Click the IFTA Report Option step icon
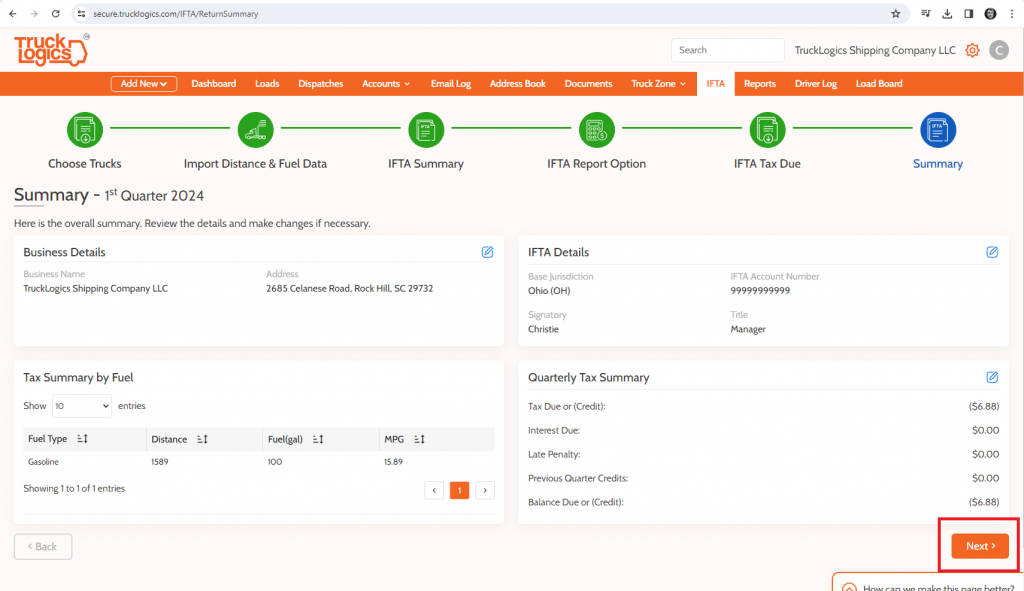The image size is (1024, 591). [x=596, y=130]
